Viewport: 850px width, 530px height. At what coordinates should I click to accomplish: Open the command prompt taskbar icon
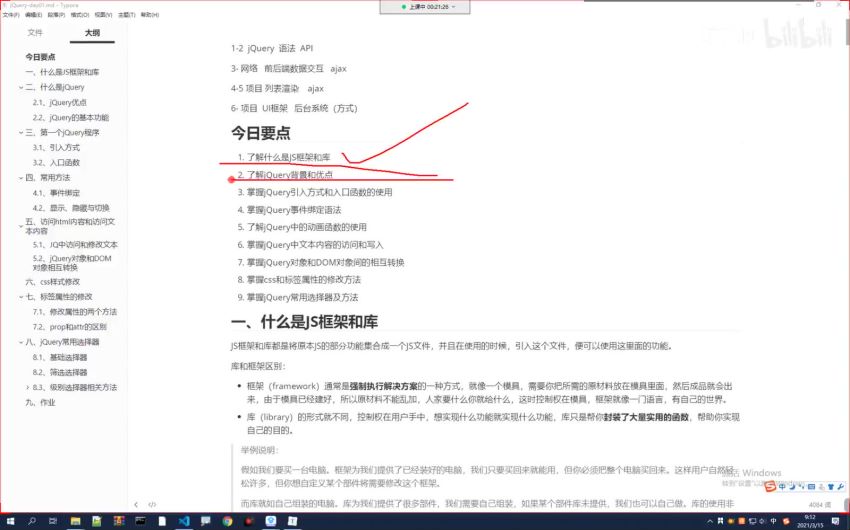[x=140, y=521]
